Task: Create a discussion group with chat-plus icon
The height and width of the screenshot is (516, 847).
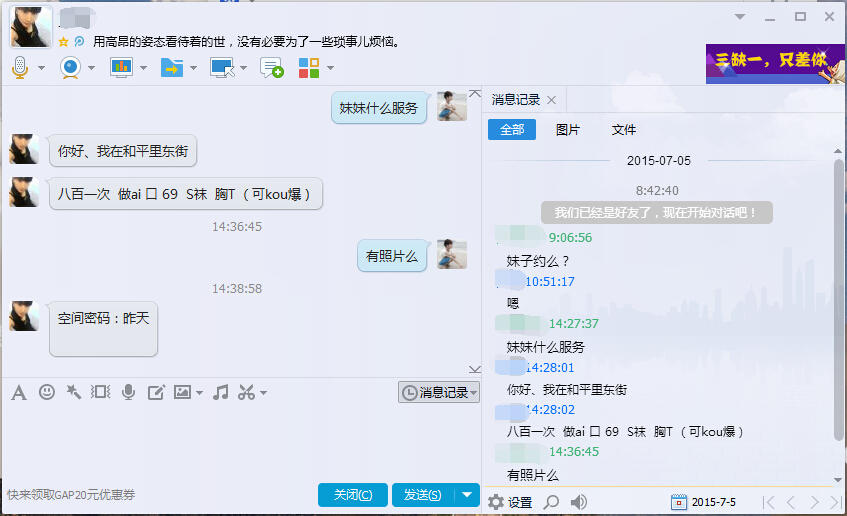Action: (272, 68)
